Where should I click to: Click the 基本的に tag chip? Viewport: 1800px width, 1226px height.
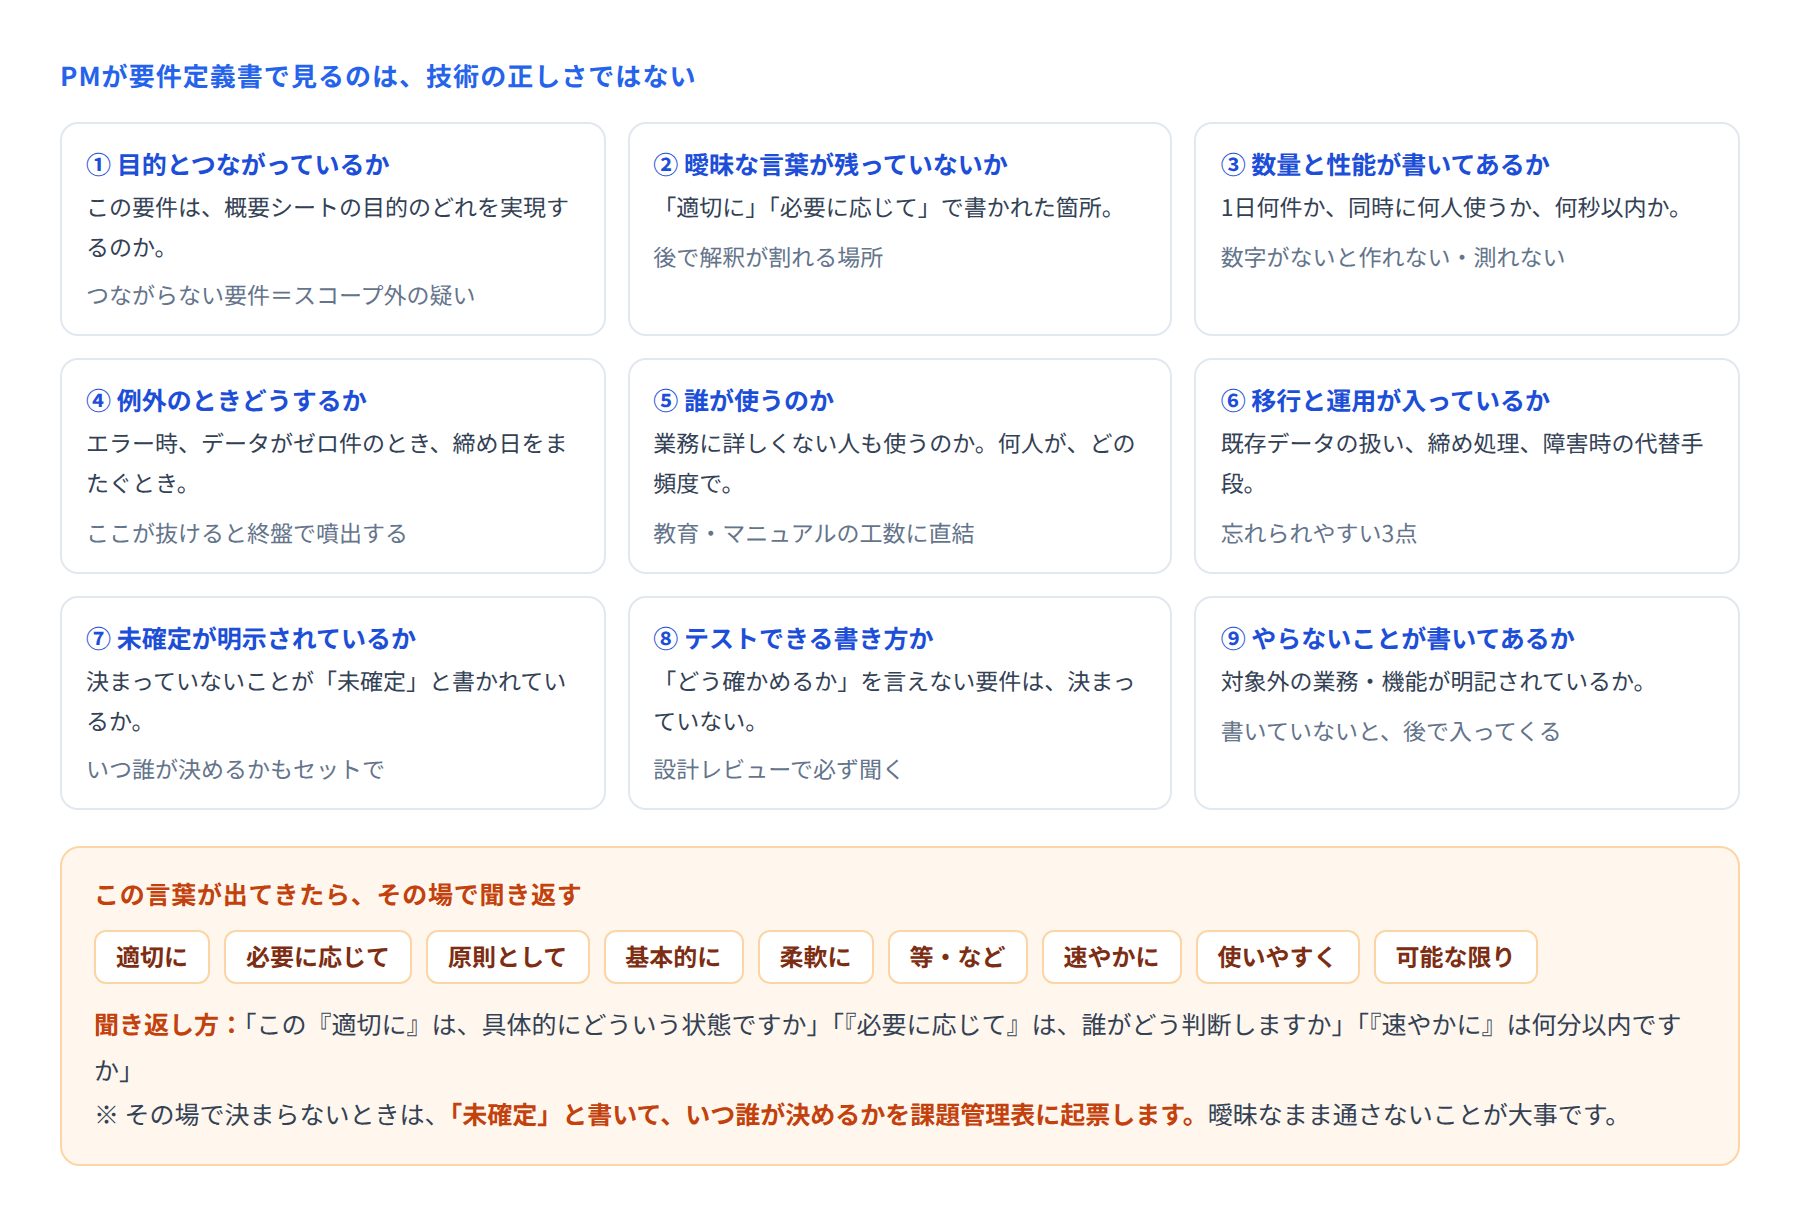coord(674,957)
